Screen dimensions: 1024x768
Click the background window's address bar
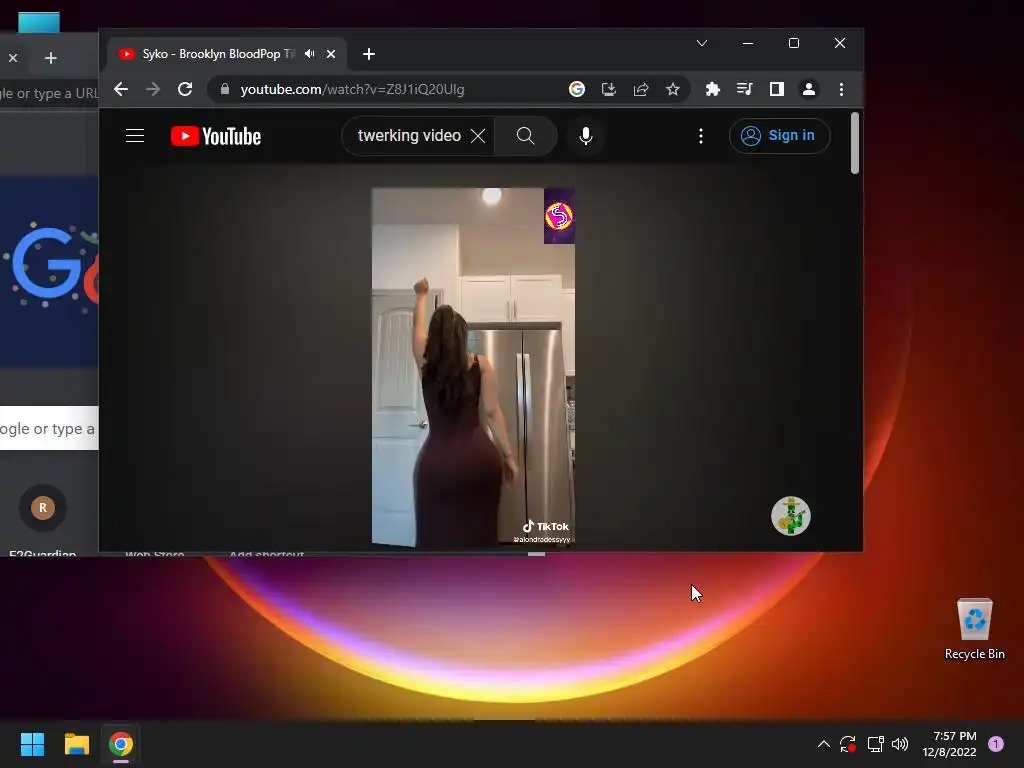pos(49,93)
